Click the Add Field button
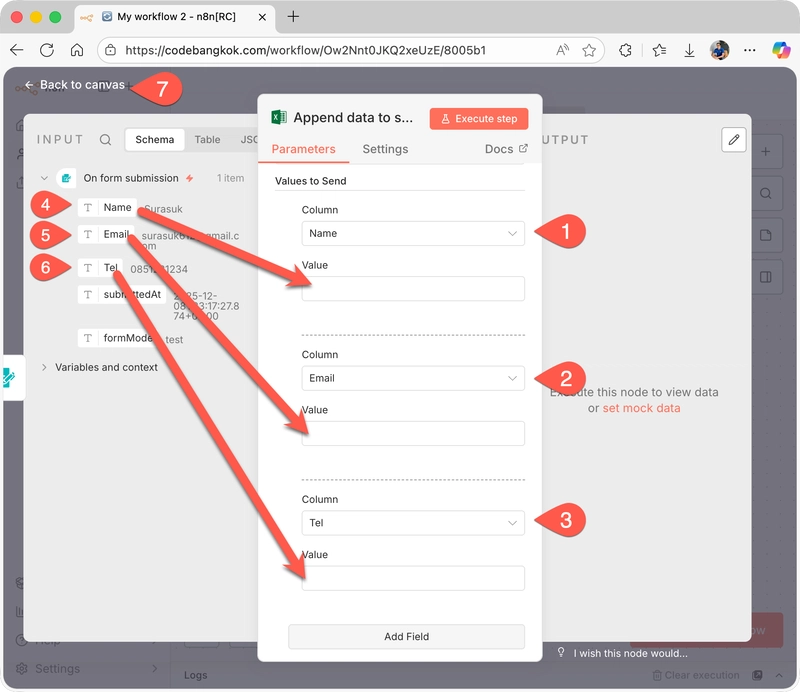The height and width of the screenshot is (692, 800). pos(406,636)
